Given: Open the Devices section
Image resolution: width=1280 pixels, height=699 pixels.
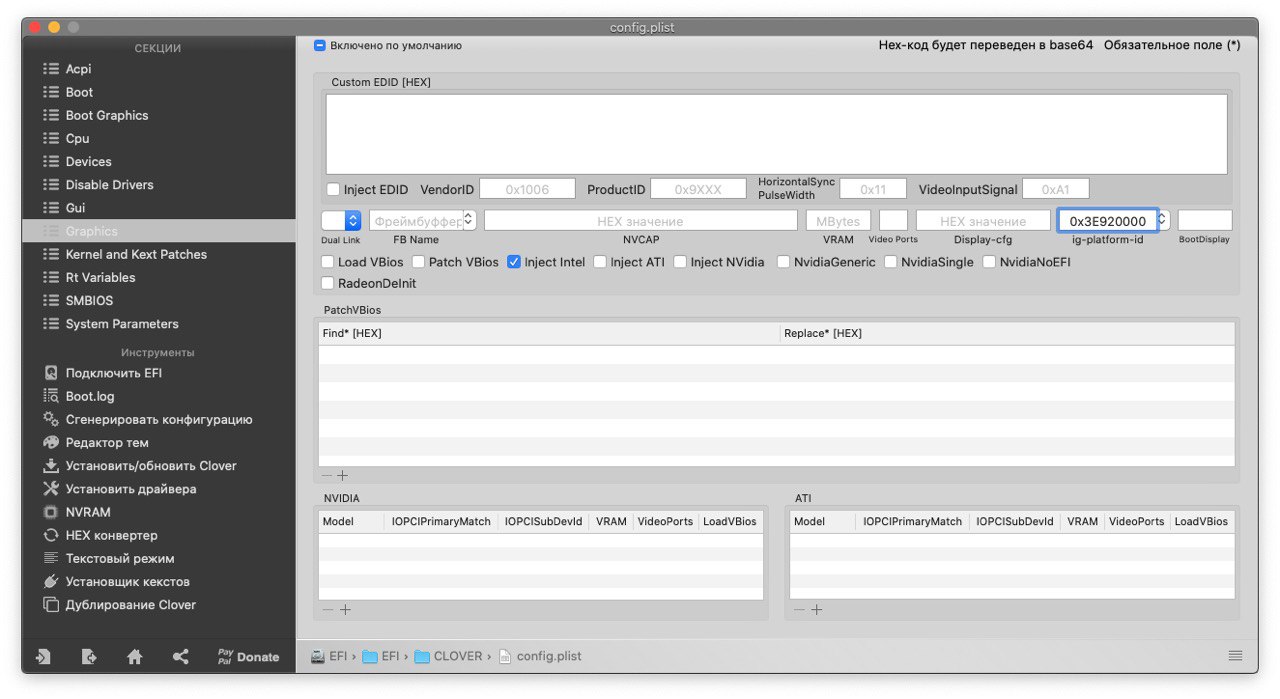Looking at the screenshot, I should pyautogui.click(x=88, y=161).
